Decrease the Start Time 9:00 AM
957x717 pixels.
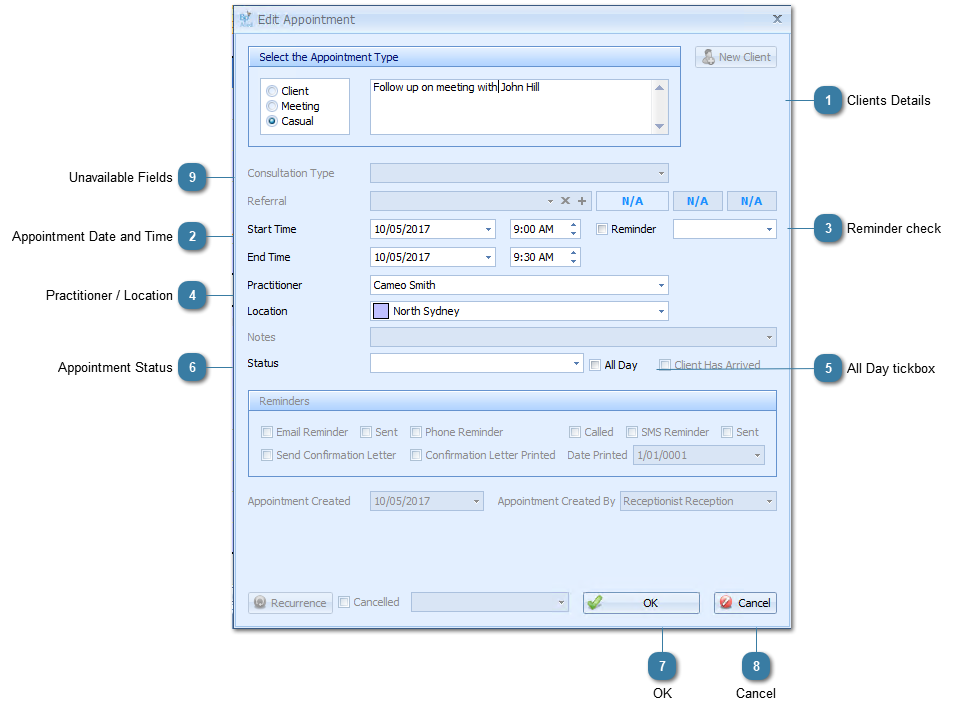(573, 234)
